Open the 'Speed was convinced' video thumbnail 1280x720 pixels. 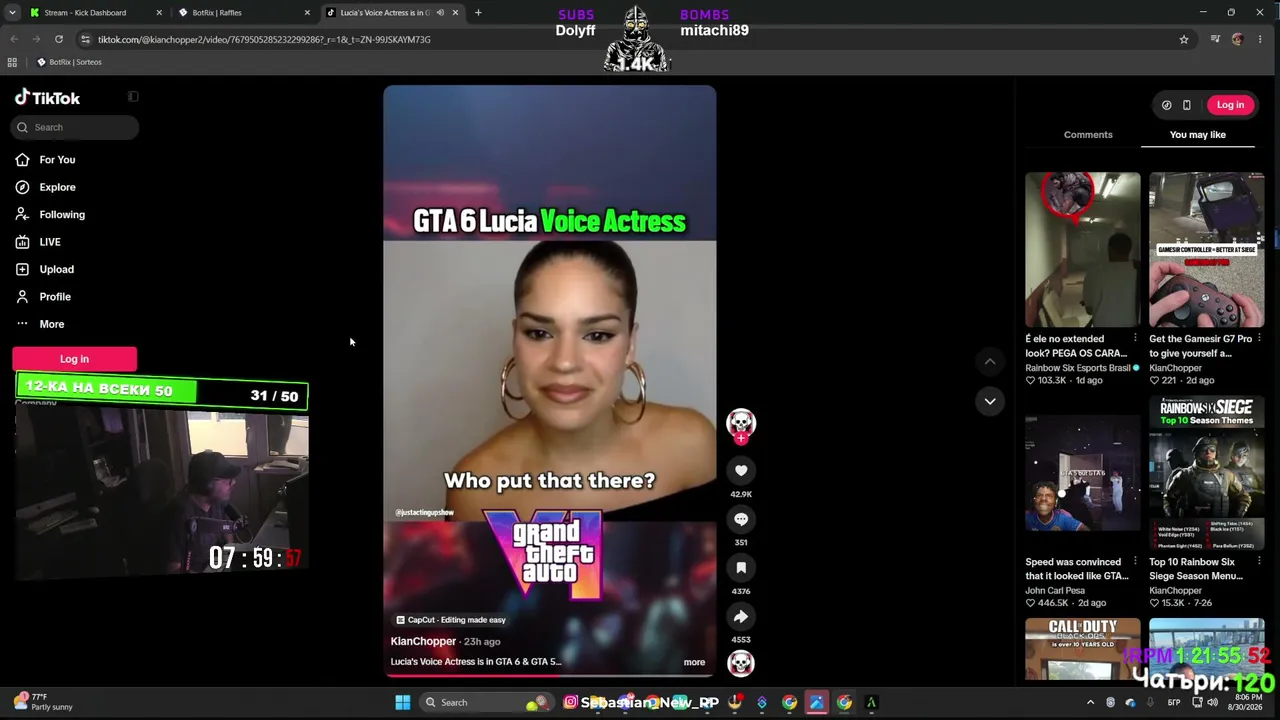pos(1082,473)
